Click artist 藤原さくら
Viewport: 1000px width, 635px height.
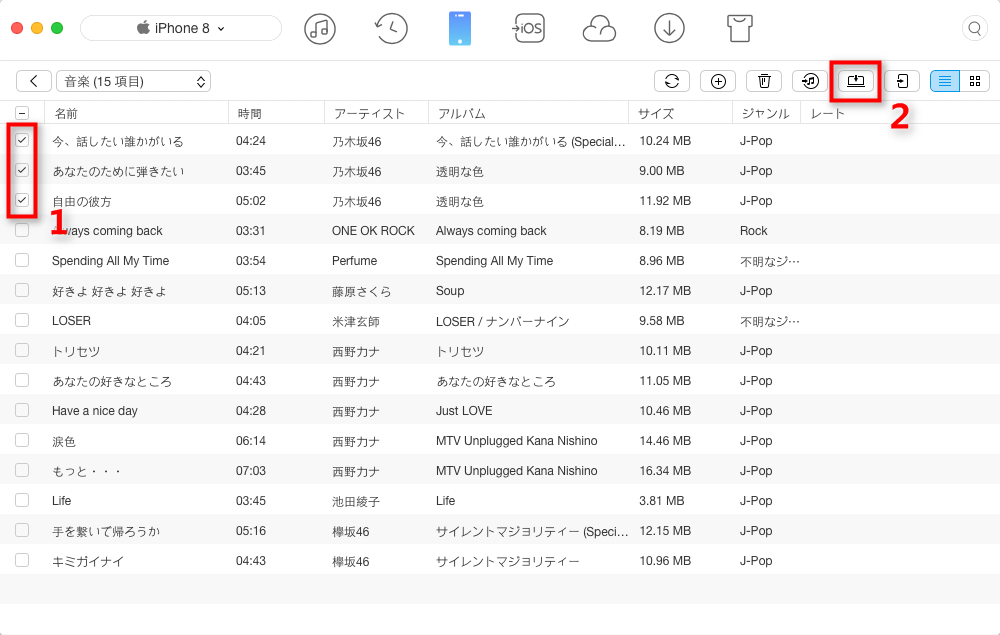[362, 291]
